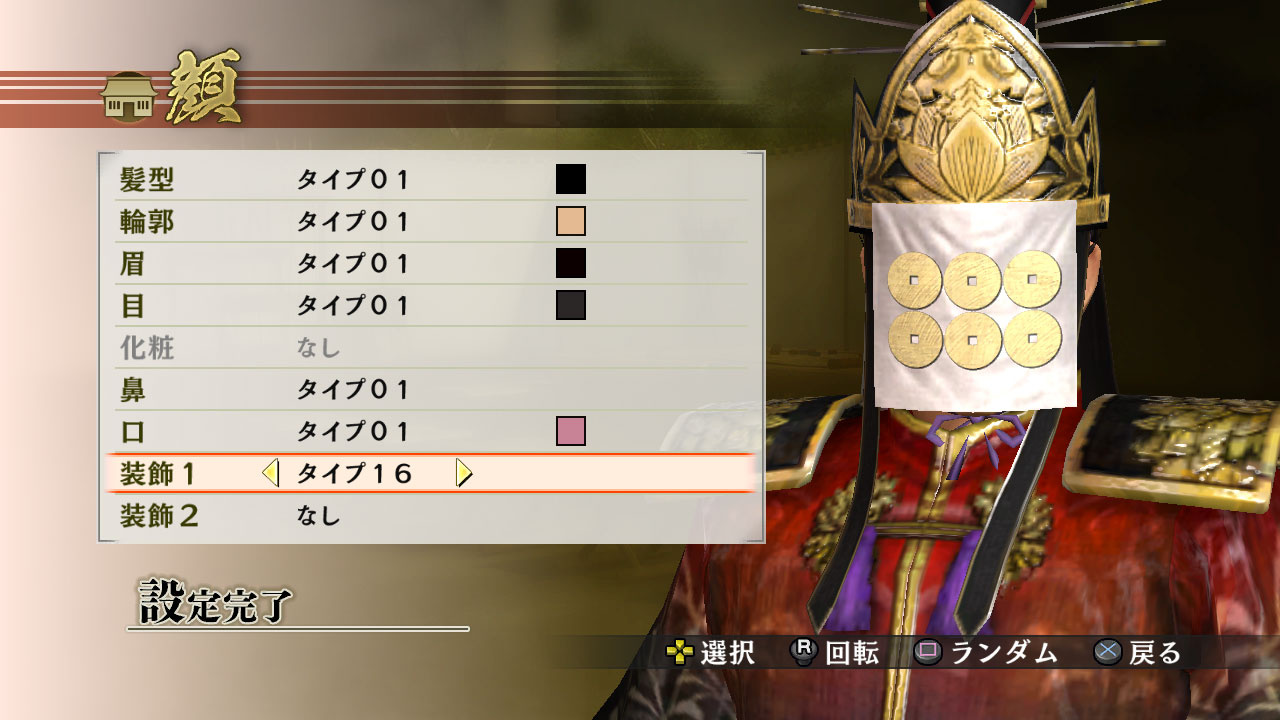
Task: Click the square button ランダム icon
Action: point(928,653)
